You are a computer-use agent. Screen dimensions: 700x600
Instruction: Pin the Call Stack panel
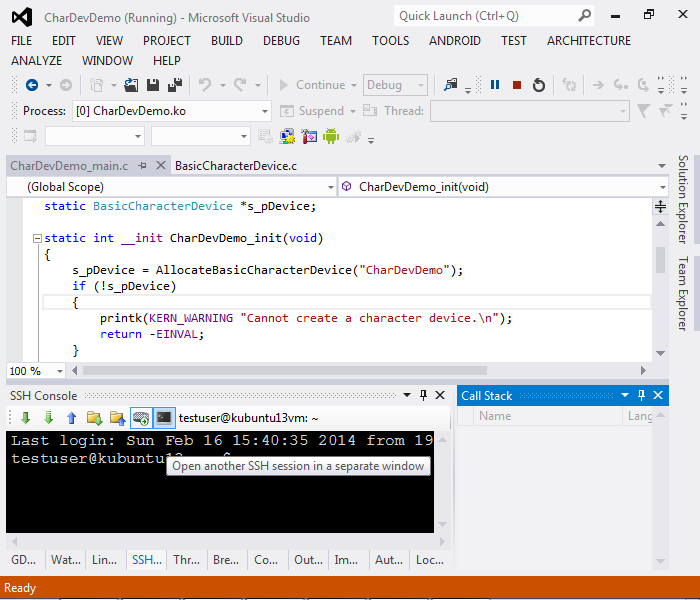coord(641,395)
